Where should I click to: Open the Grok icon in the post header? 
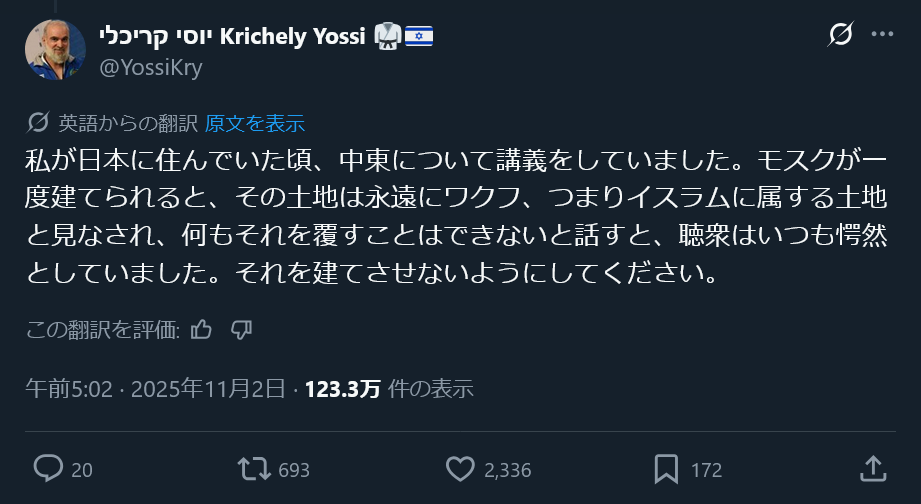[841, 35]
